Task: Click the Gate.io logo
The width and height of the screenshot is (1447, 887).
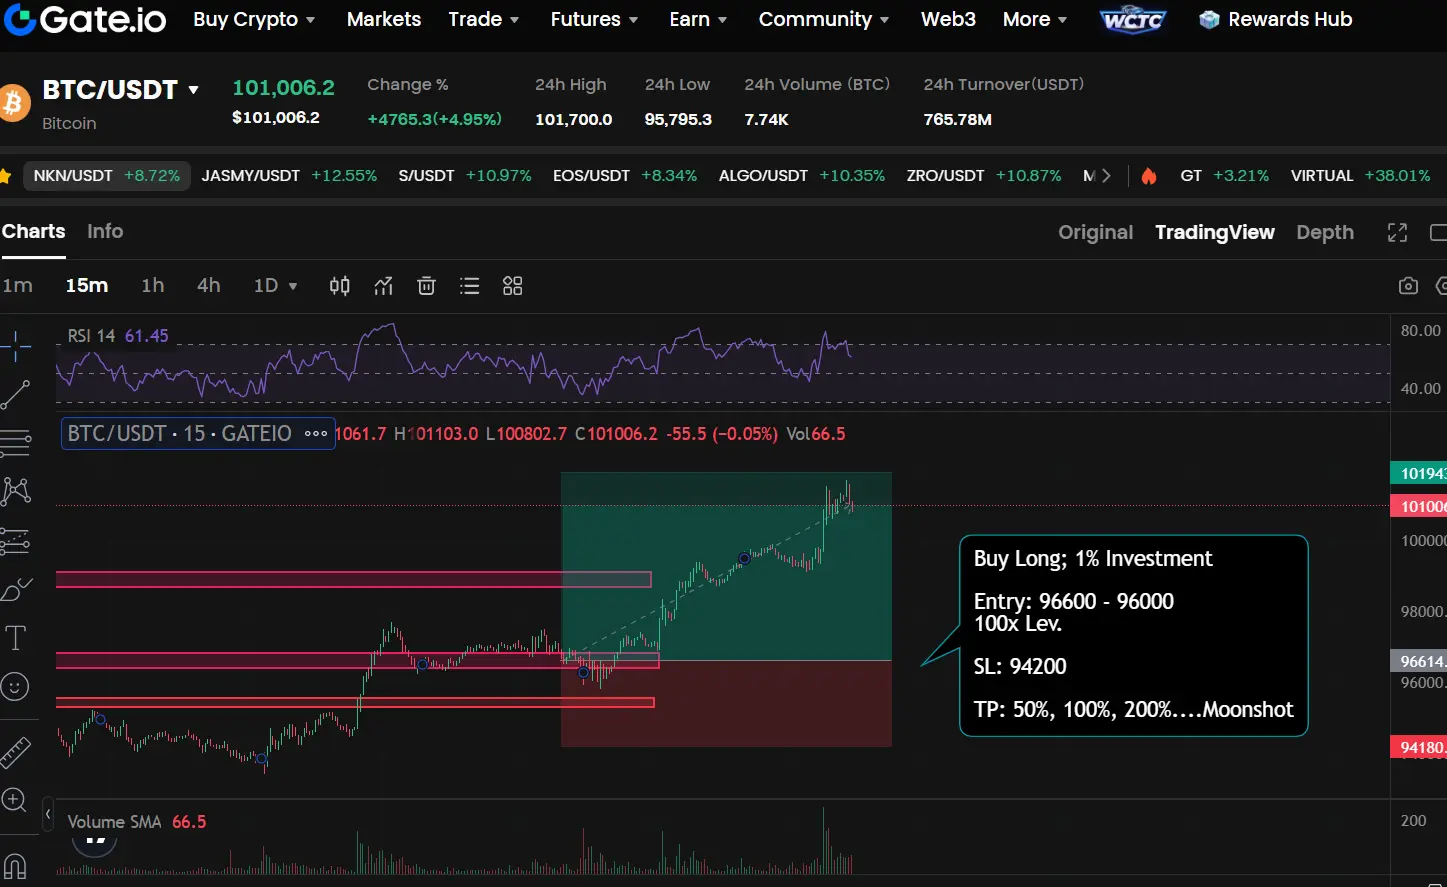Action: coord(86,19)
